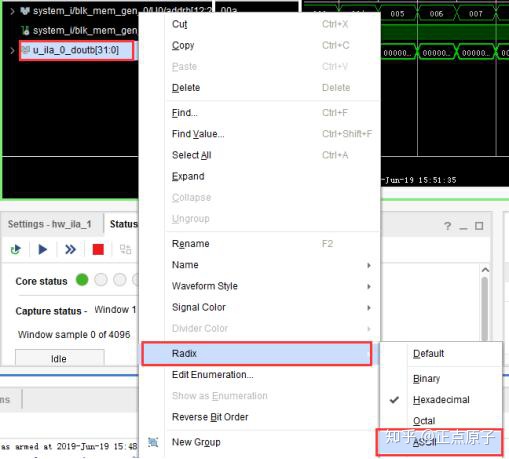509x459 pixels.
Task: Select the u_ila_0_doutb[31:0] signal row
Action: tap(77, 50)
